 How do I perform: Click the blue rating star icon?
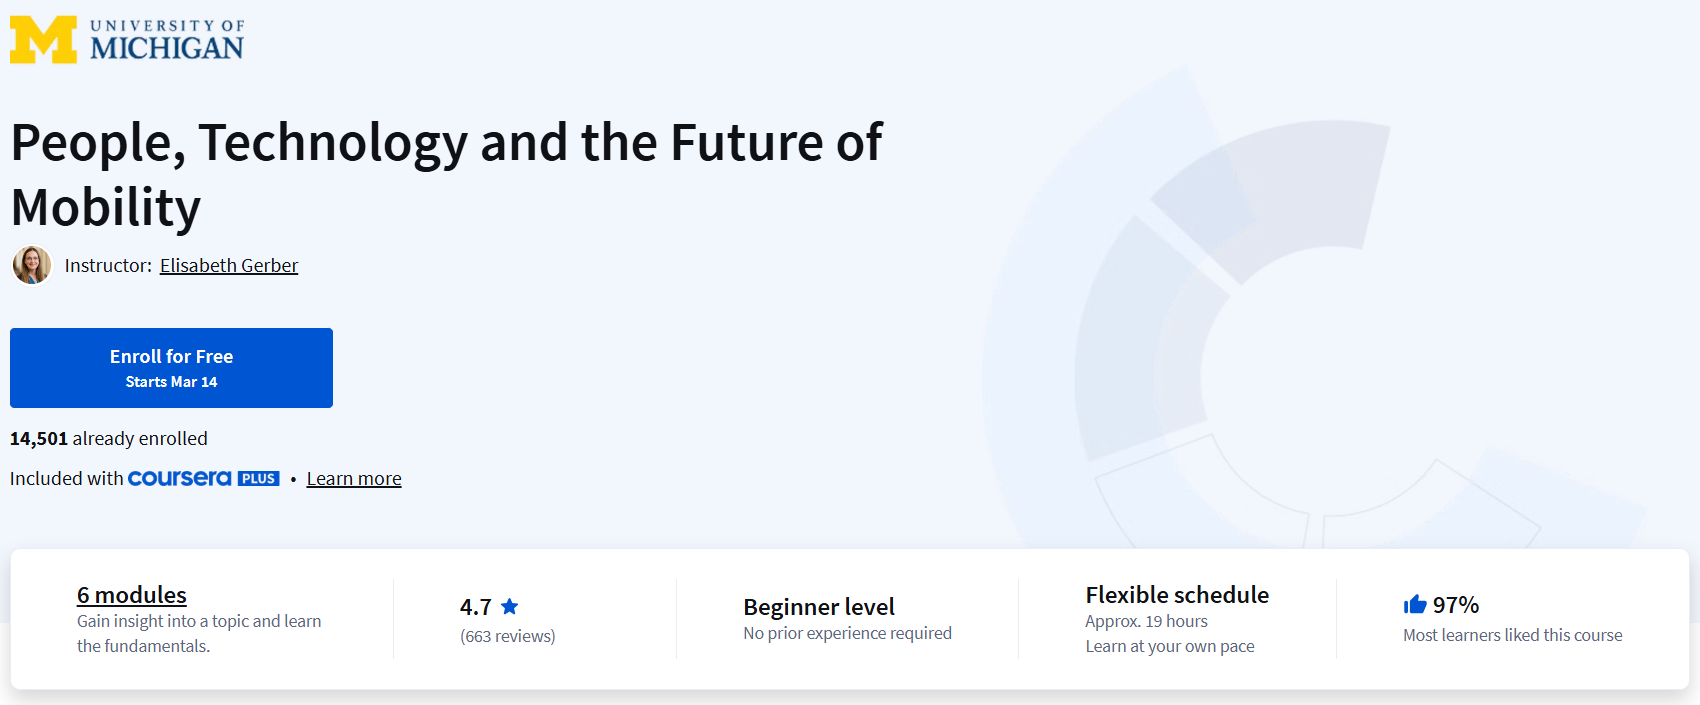coord(510,606)
